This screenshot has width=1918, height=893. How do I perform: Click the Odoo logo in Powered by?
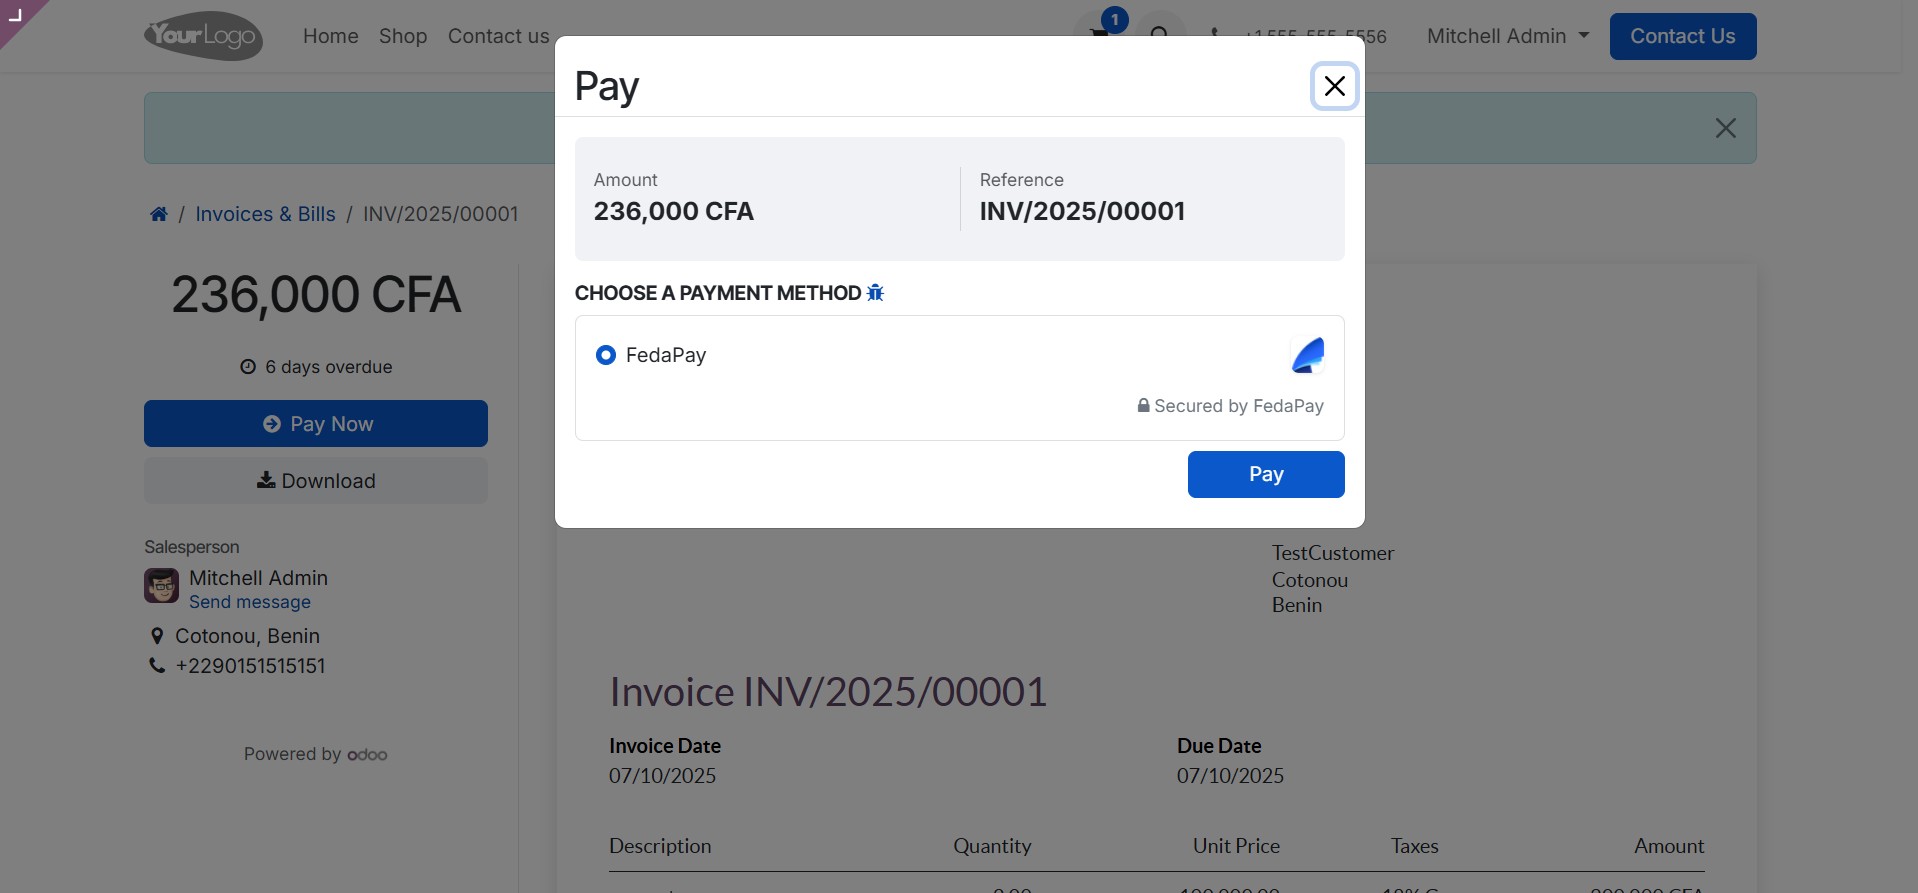pyautogui.click(x=367, y=755)
